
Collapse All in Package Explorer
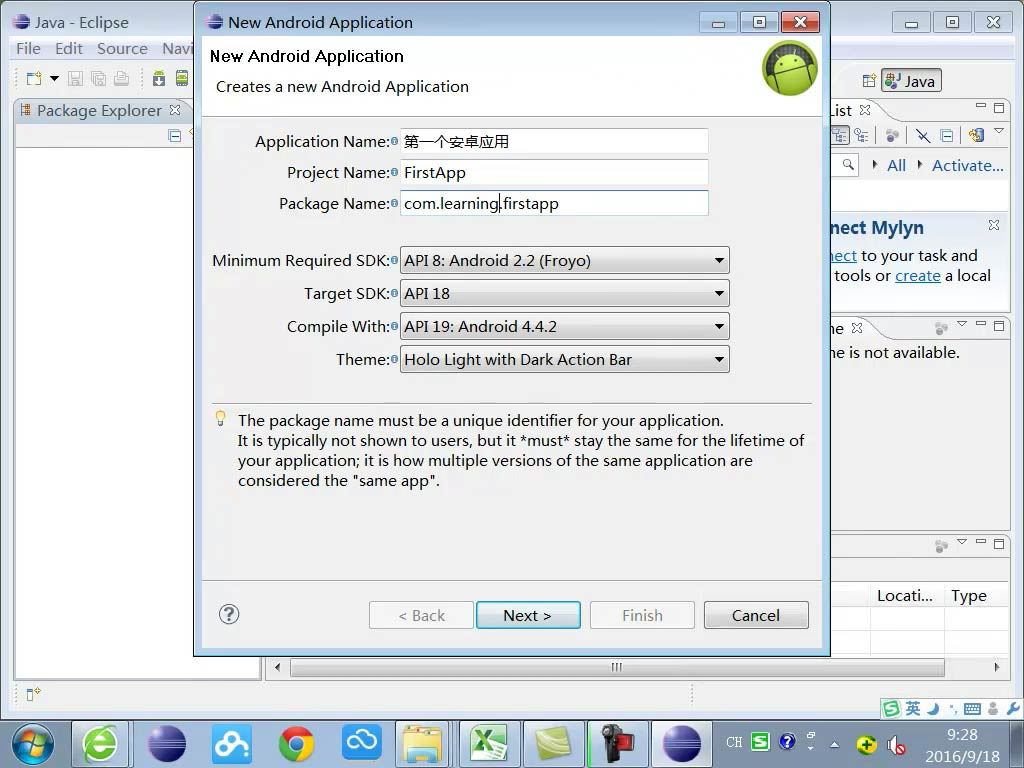(x=174, y=136)
